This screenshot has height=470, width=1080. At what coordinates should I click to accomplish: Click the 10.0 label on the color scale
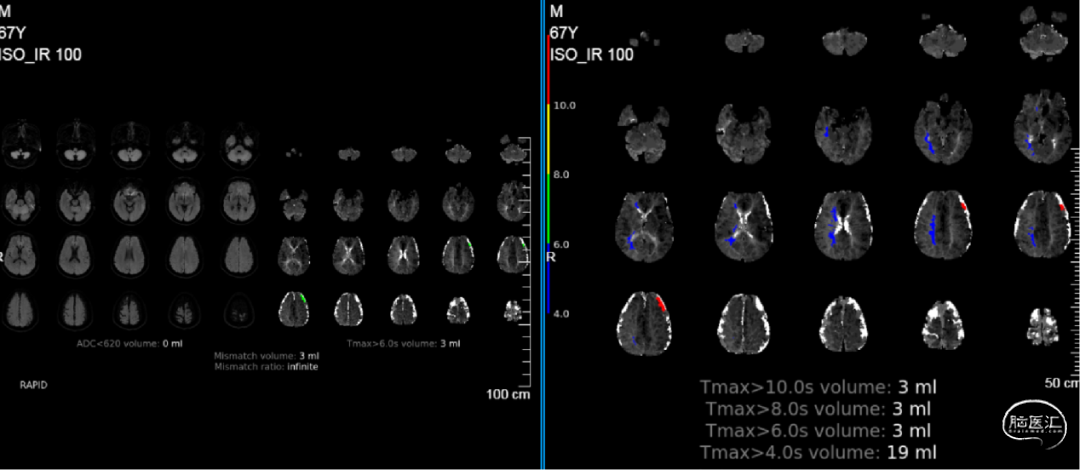(564, 105)
